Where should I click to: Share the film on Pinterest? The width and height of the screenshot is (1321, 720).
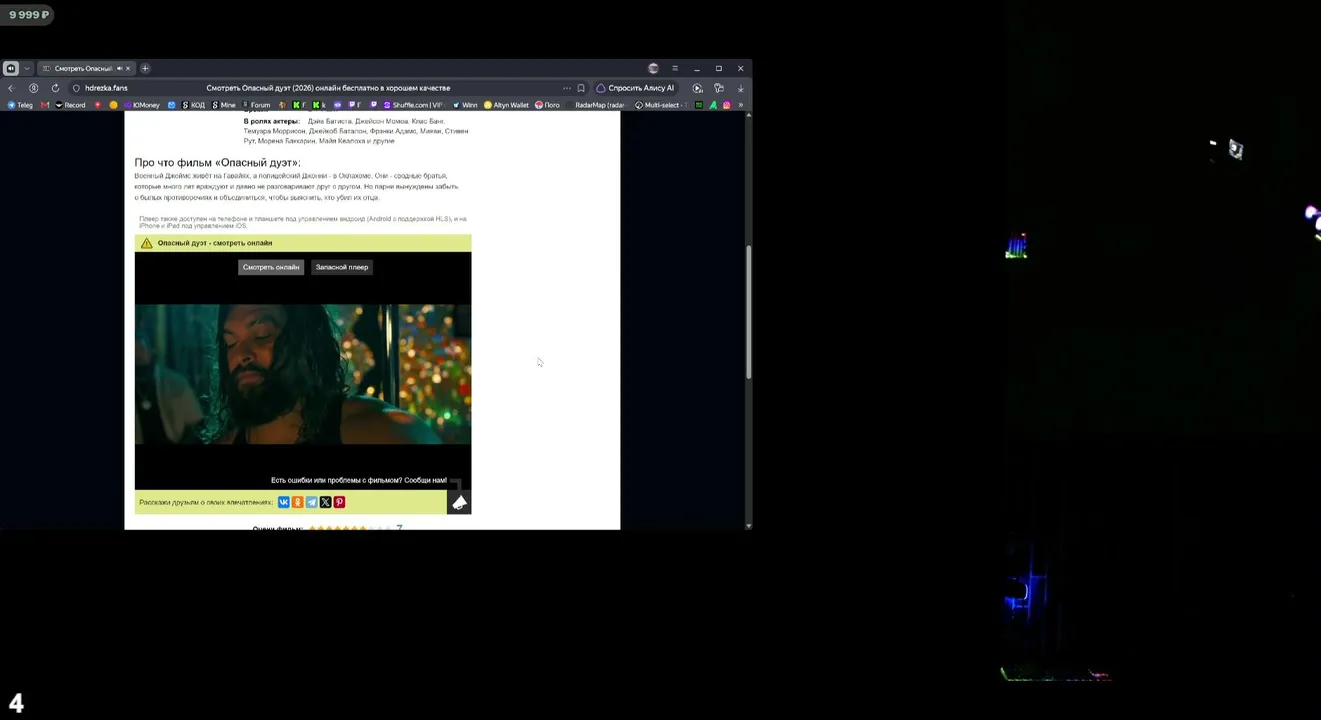[340, 502]
